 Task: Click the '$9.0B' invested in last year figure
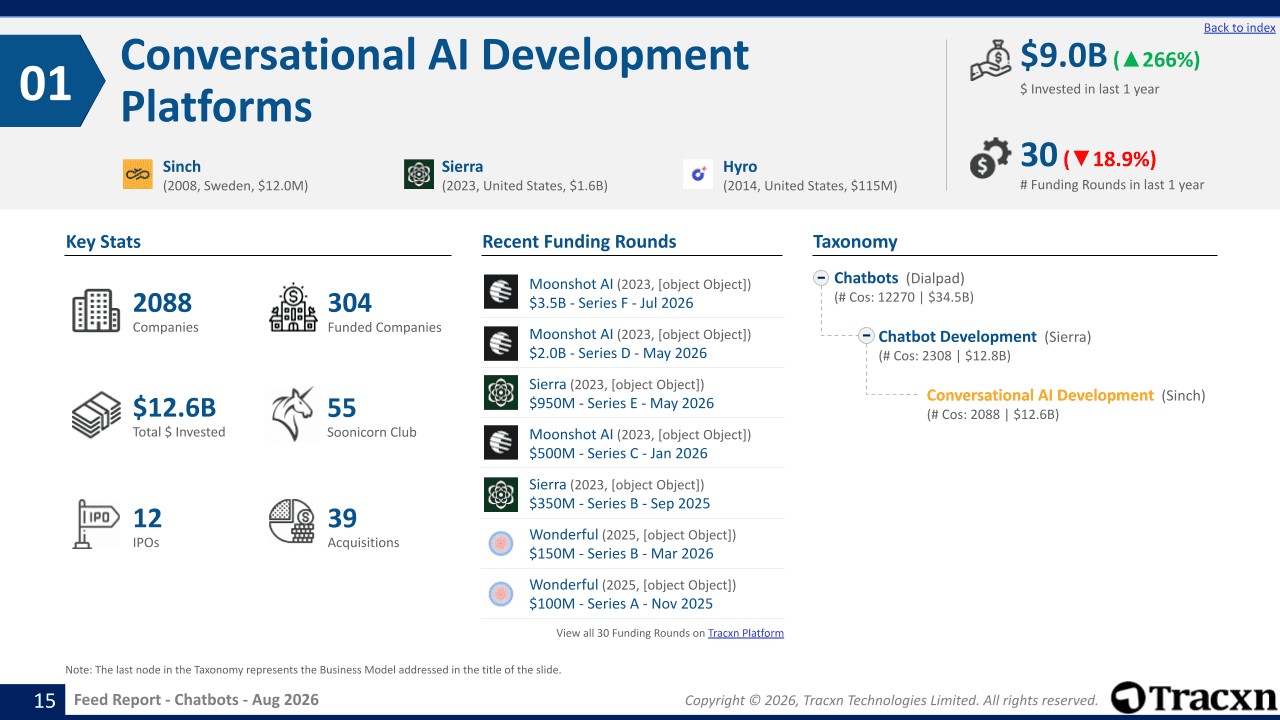[x=1064, y=56]
